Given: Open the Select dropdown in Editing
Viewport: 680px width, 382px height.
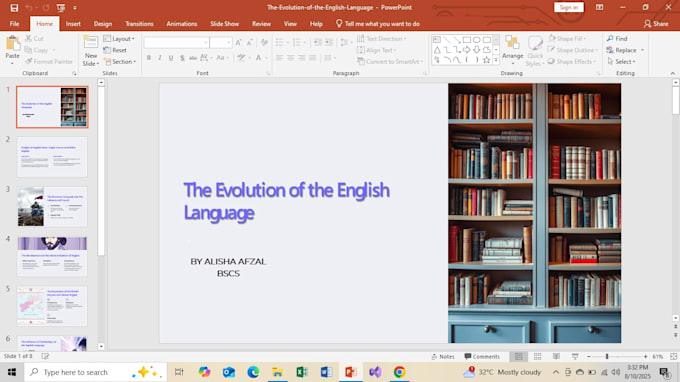Looking at the screenshot, I should point(622,62).
